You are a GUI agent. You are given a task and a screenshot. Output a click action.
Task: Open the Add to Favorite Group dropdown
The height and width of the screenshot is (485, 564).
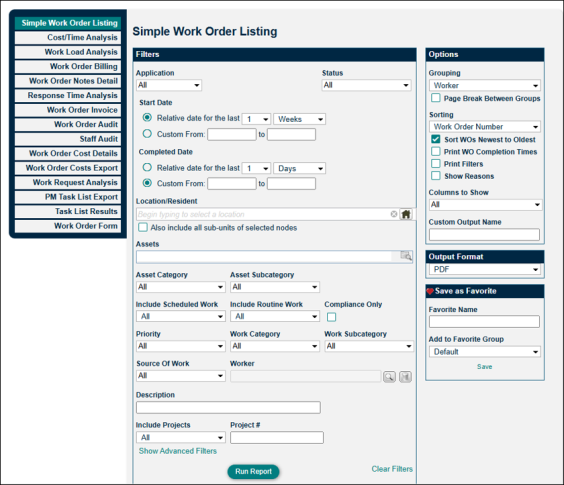click(485, 352)
